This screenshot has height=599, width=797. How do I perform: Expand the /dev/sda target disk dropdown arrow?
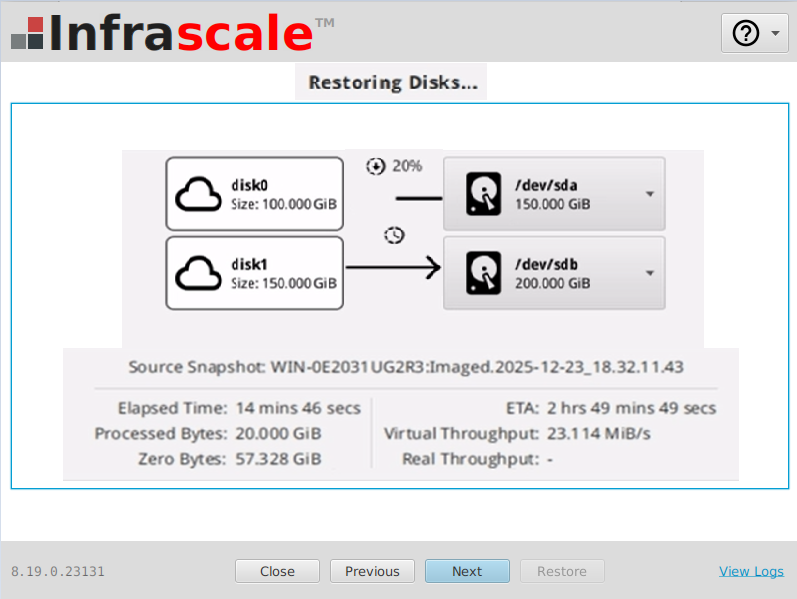point(650,195)
